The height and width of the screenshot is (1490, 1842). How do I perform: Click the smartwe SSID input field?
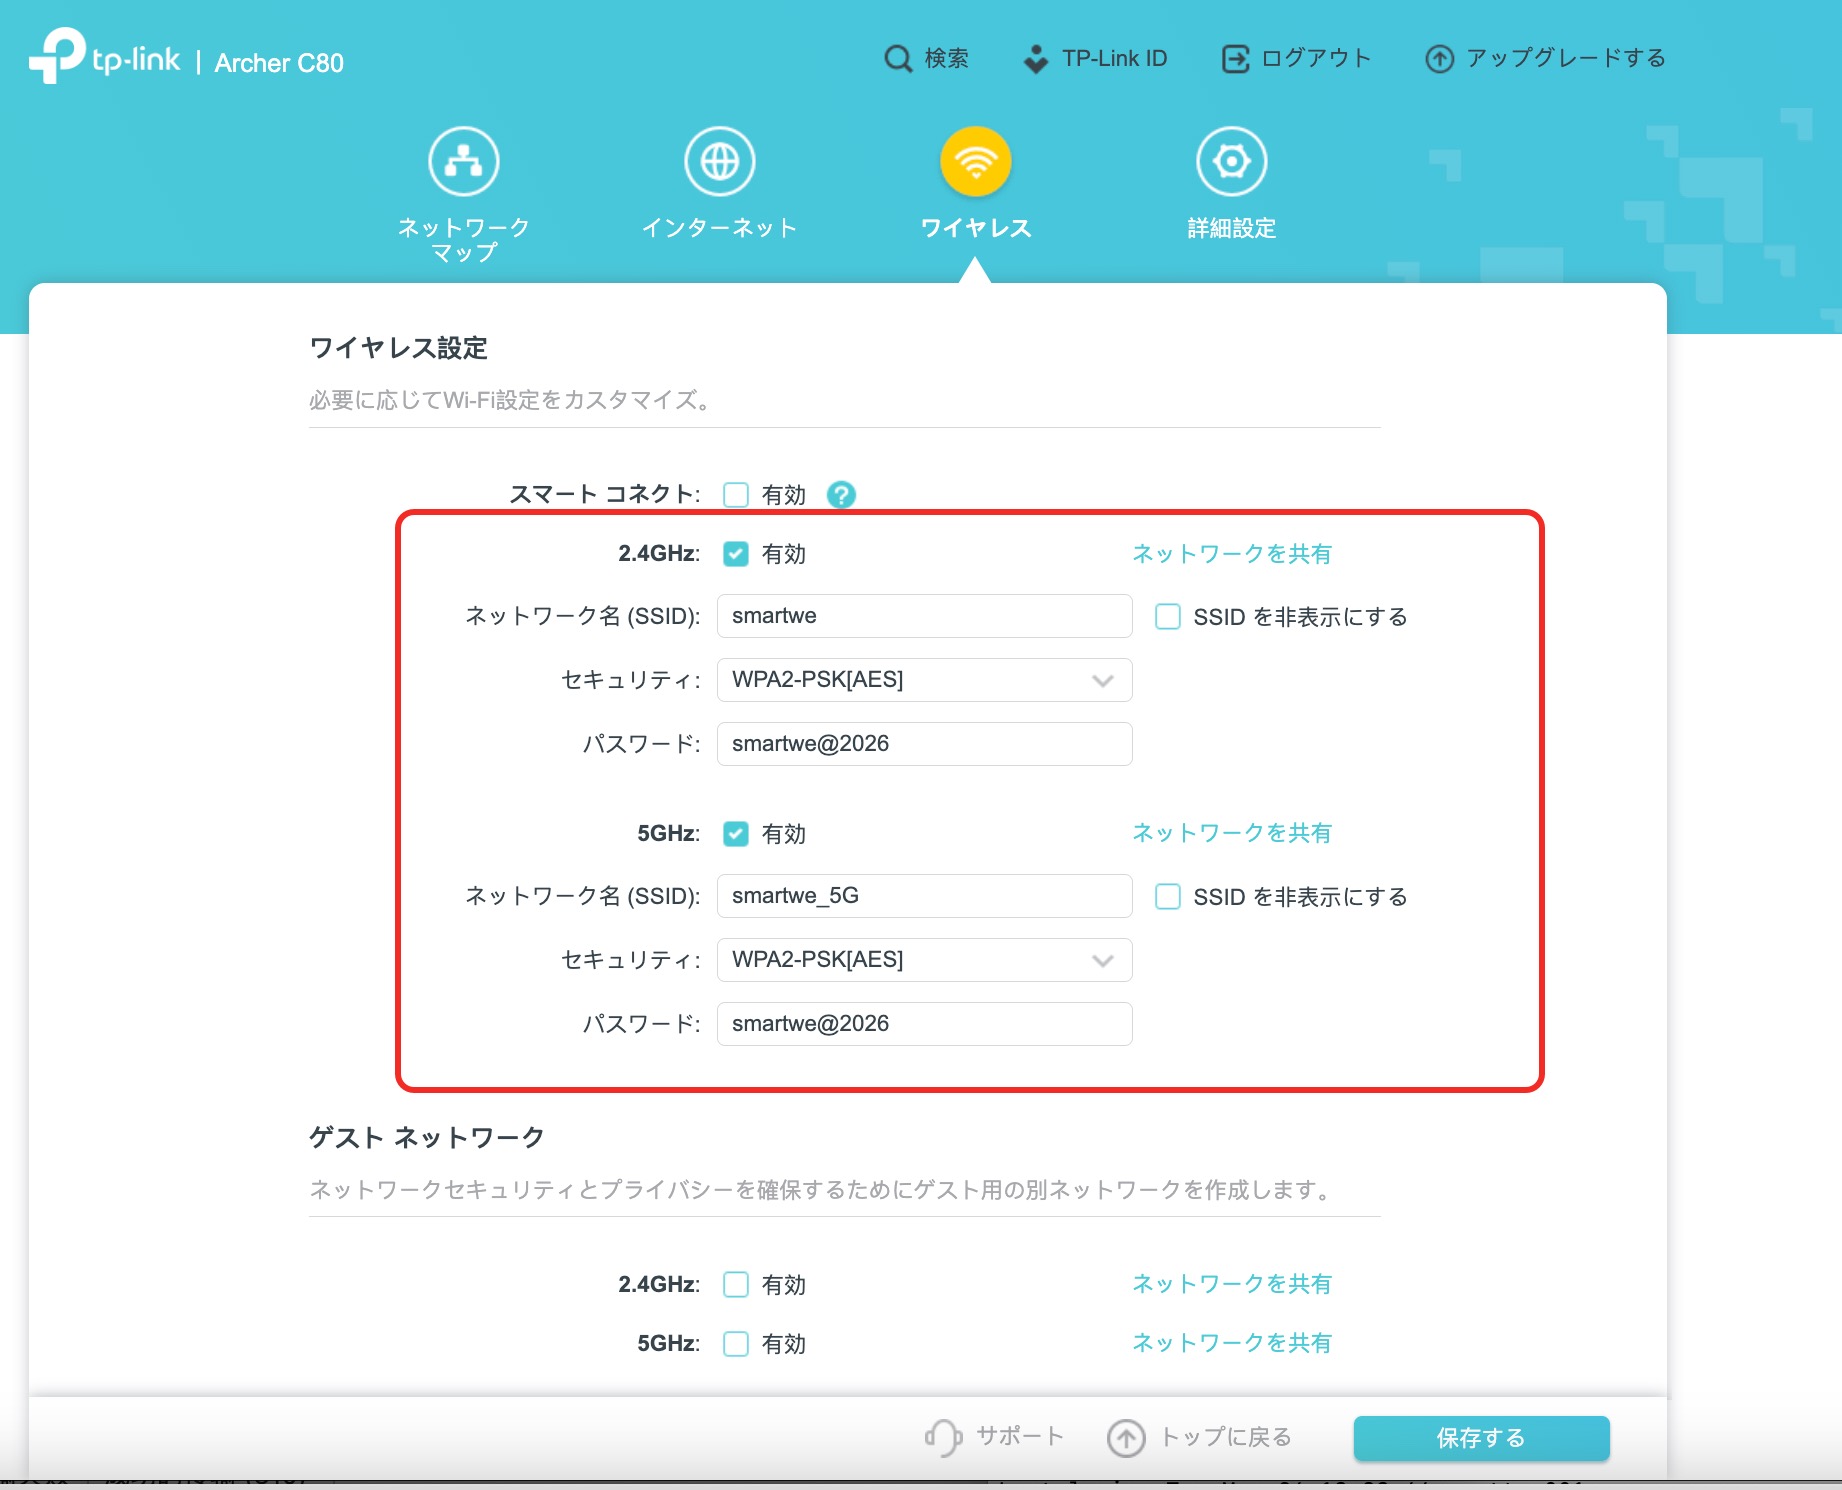[x=924, y=616]
